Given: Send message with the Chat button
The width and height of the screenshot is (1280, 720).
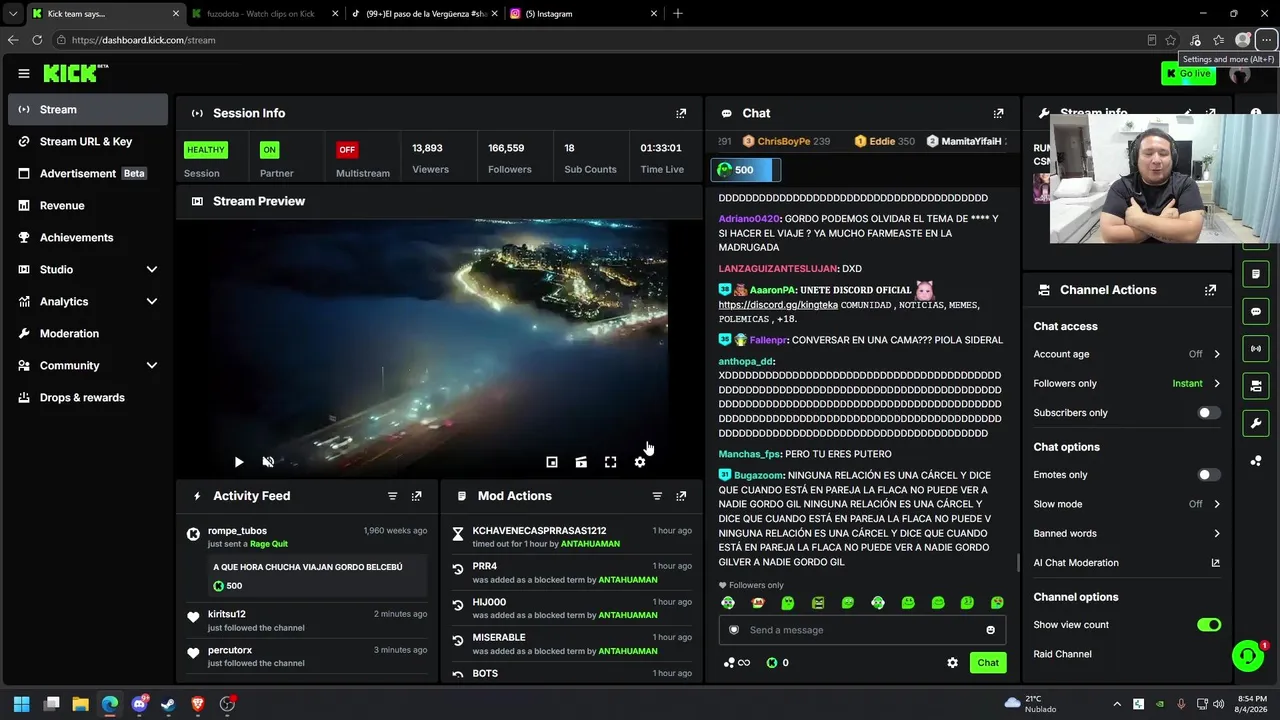Looking at the screenshot, I should point(988,663).
